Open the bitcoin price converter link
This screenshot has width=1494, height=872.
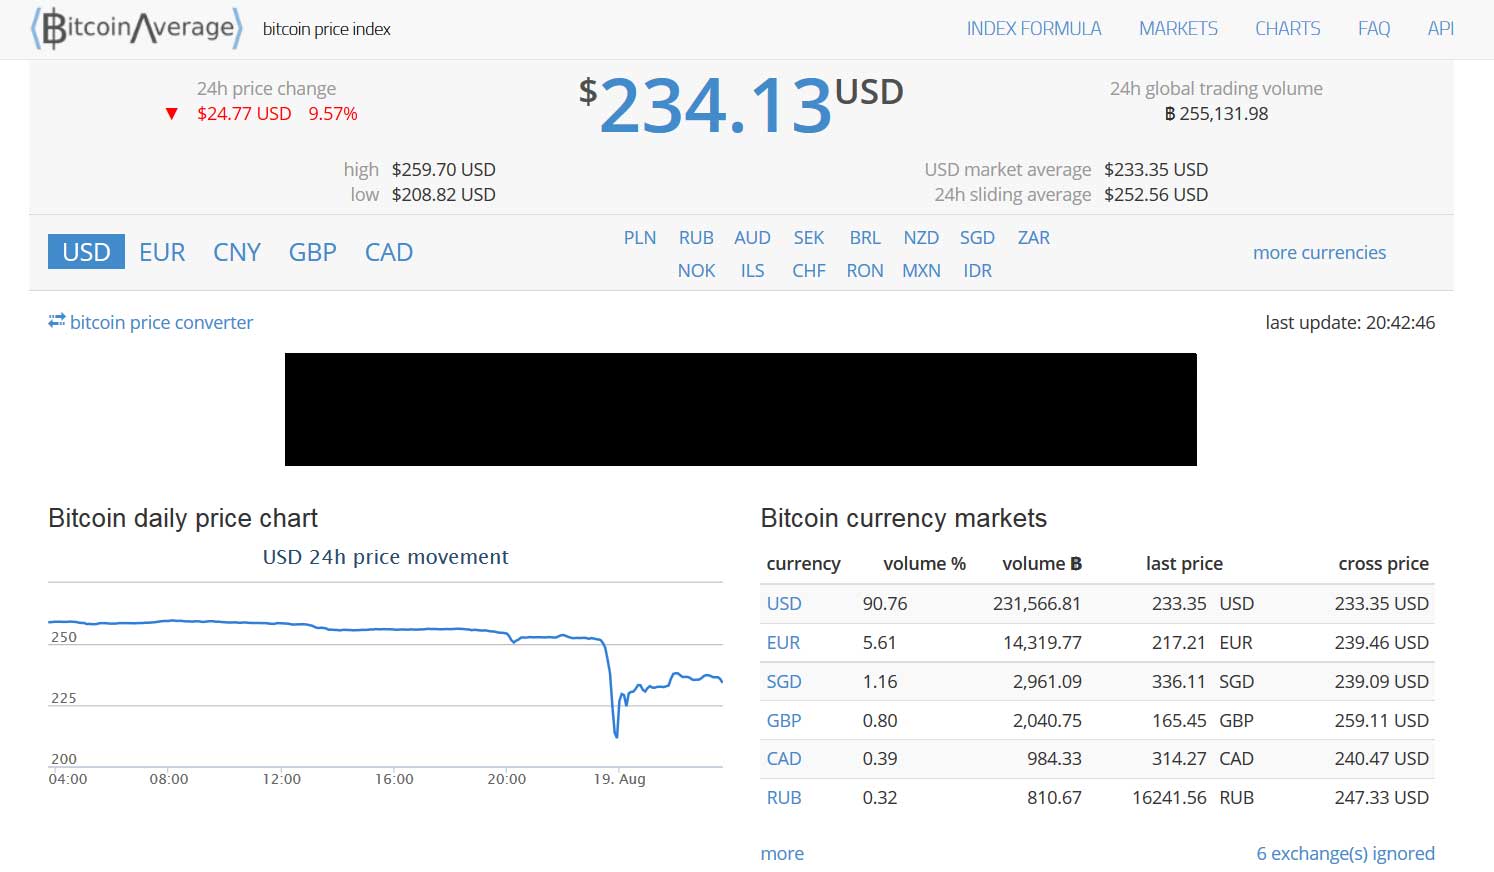tap(161, 322)
